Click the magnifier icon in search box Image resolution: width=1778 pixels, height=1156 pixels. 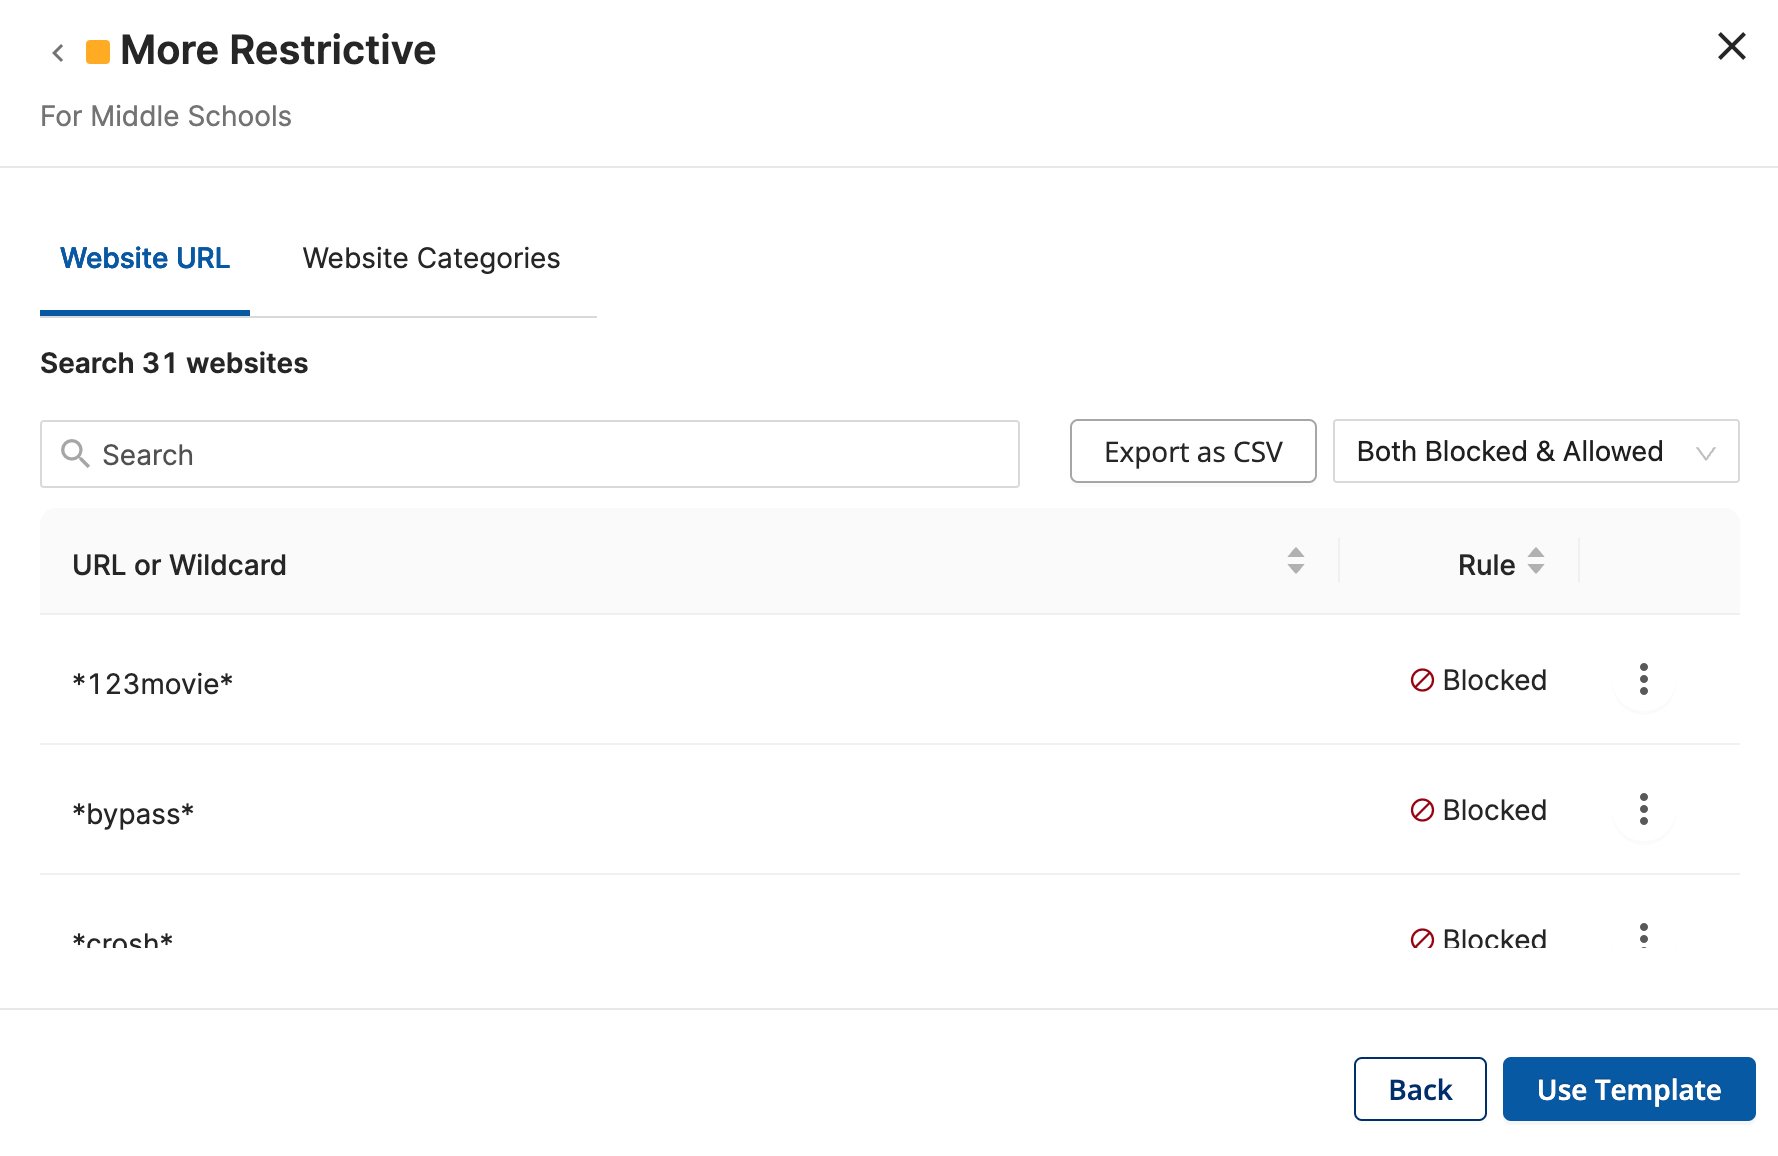point(75,454)
